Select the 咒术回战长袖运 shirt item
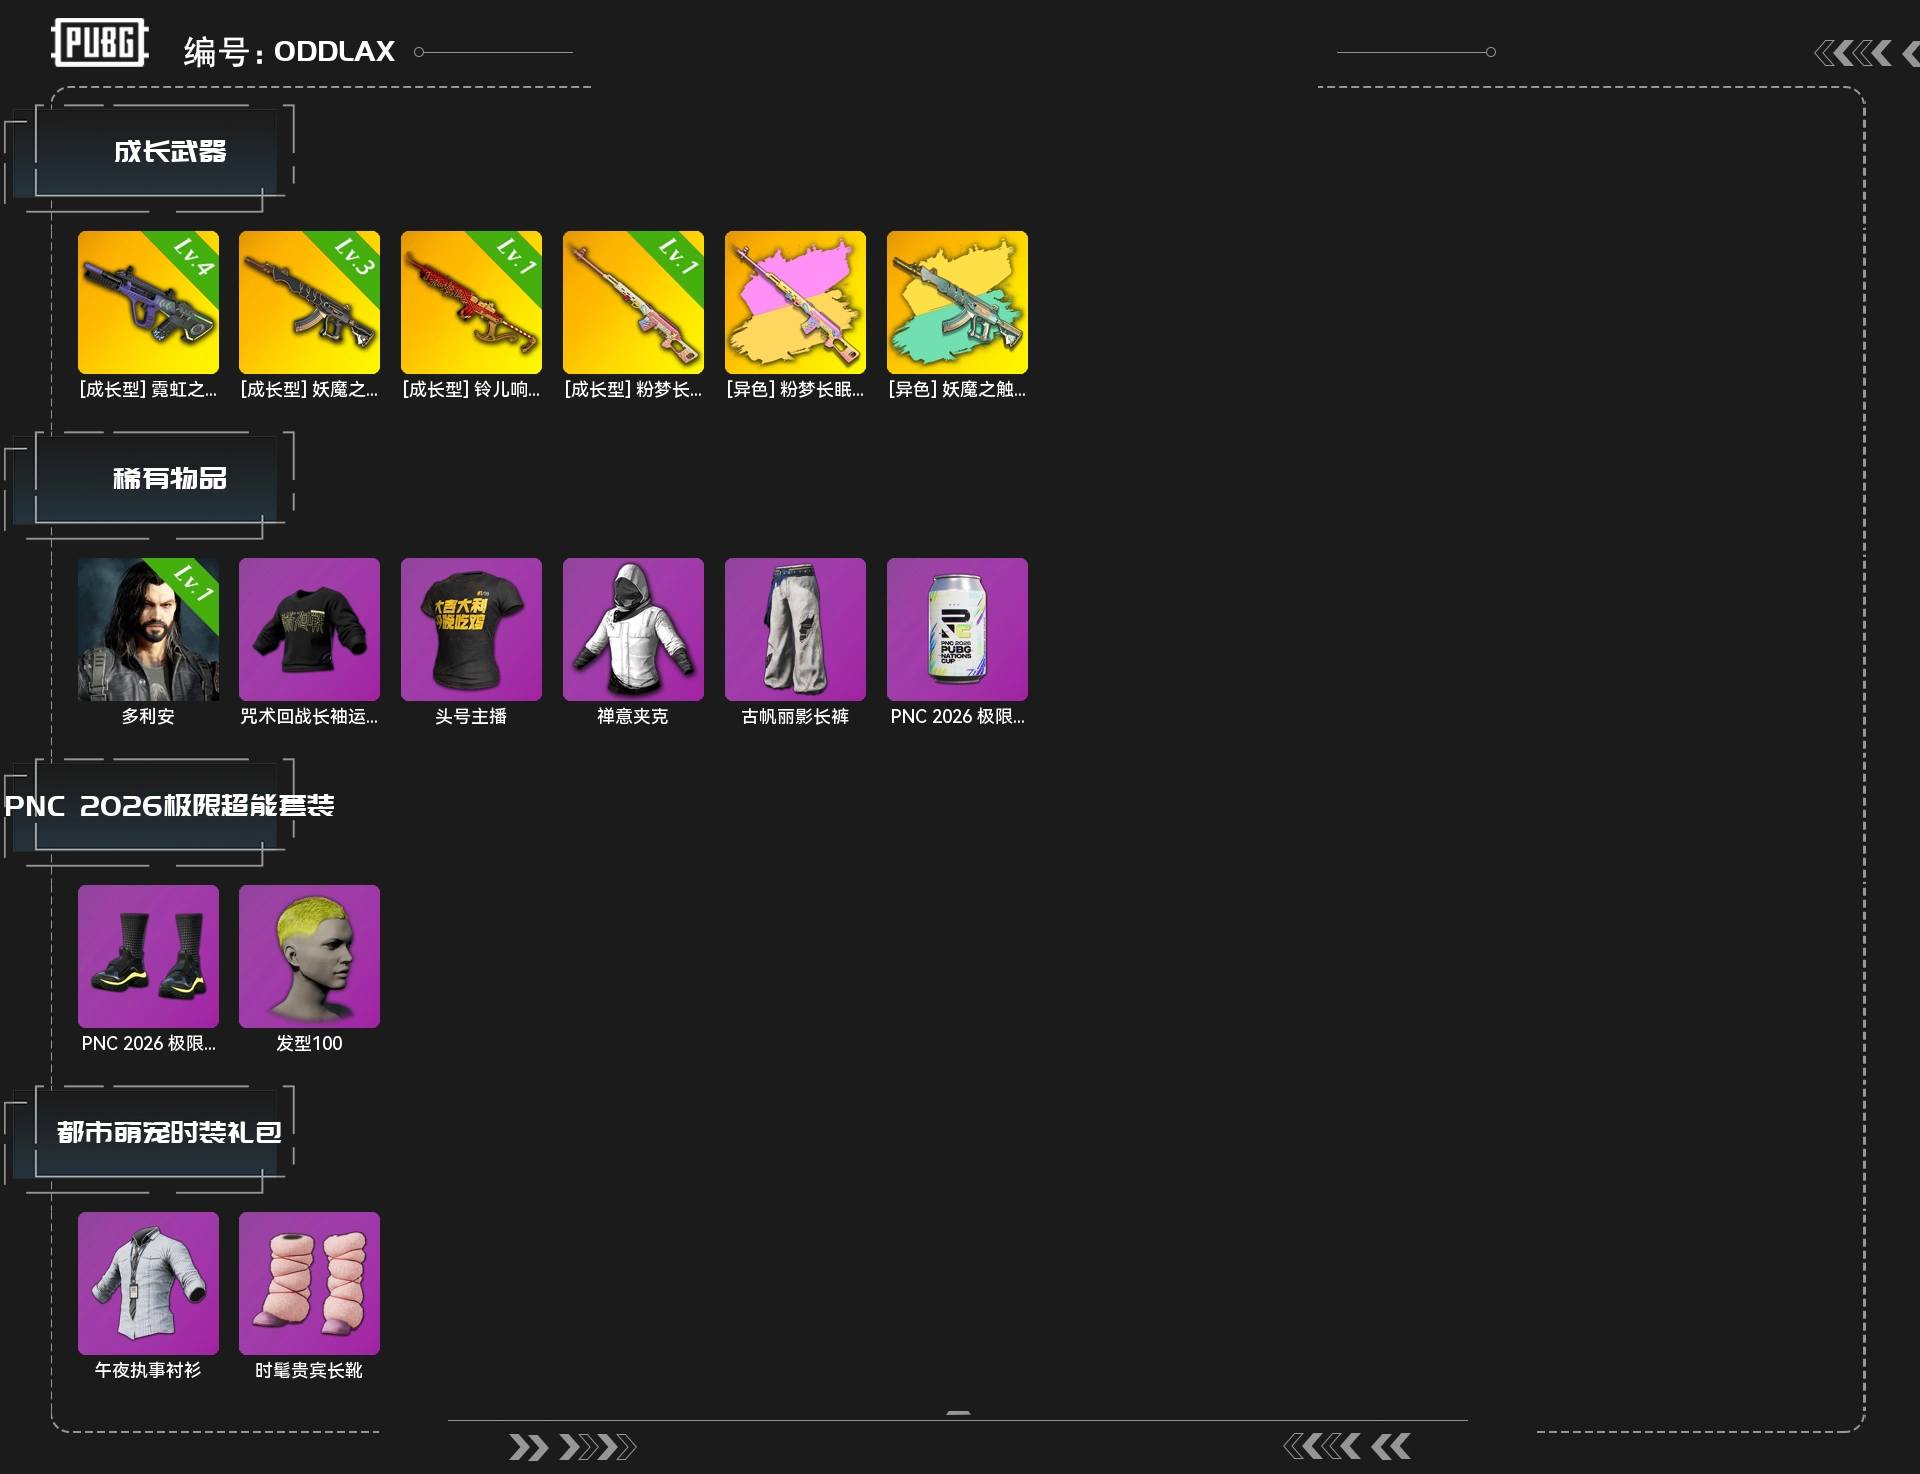 pos(309,629)
